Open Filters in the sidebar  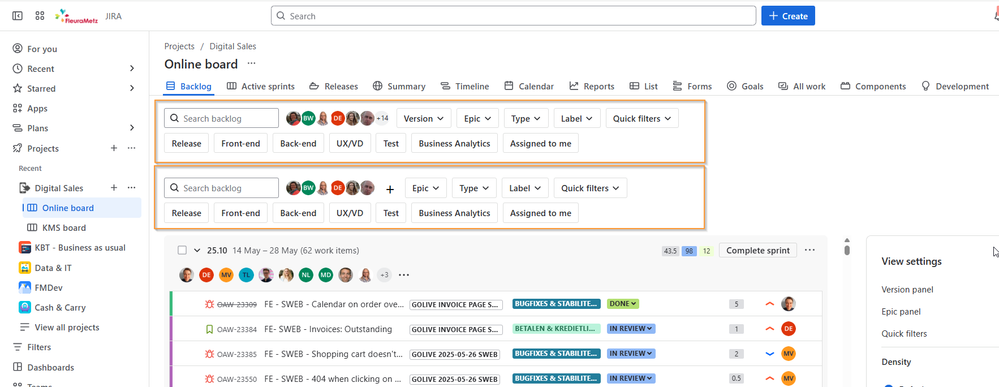click(x=39, y=347)
